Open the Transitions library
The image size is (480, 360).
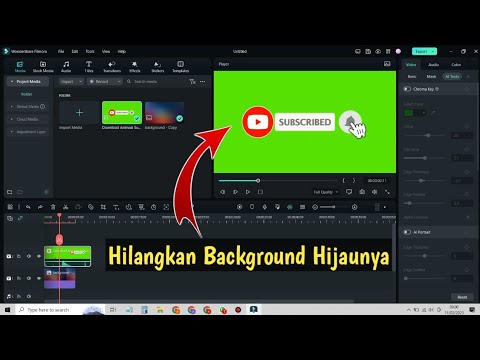pos(112,66)
